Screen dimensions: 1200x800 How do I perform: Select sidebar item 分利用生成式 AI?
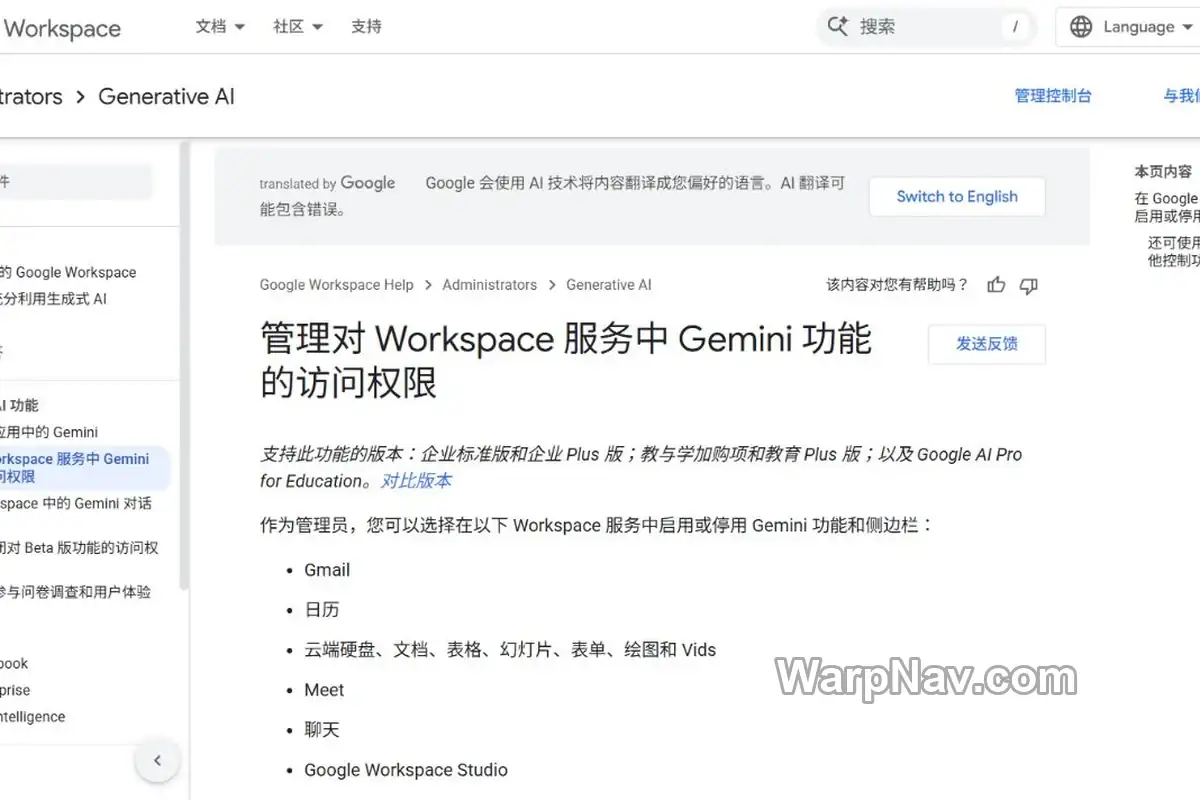click(53, 299)
